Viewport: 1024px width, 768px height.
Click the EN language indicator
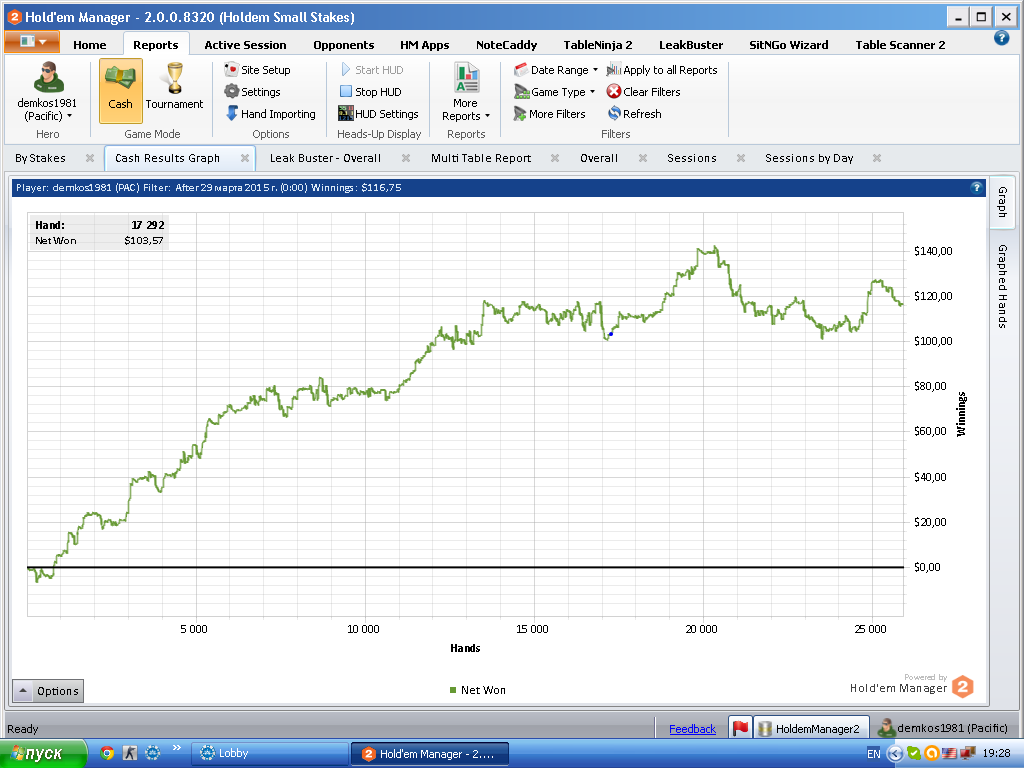pyautogui.click(x=874, y=754)
